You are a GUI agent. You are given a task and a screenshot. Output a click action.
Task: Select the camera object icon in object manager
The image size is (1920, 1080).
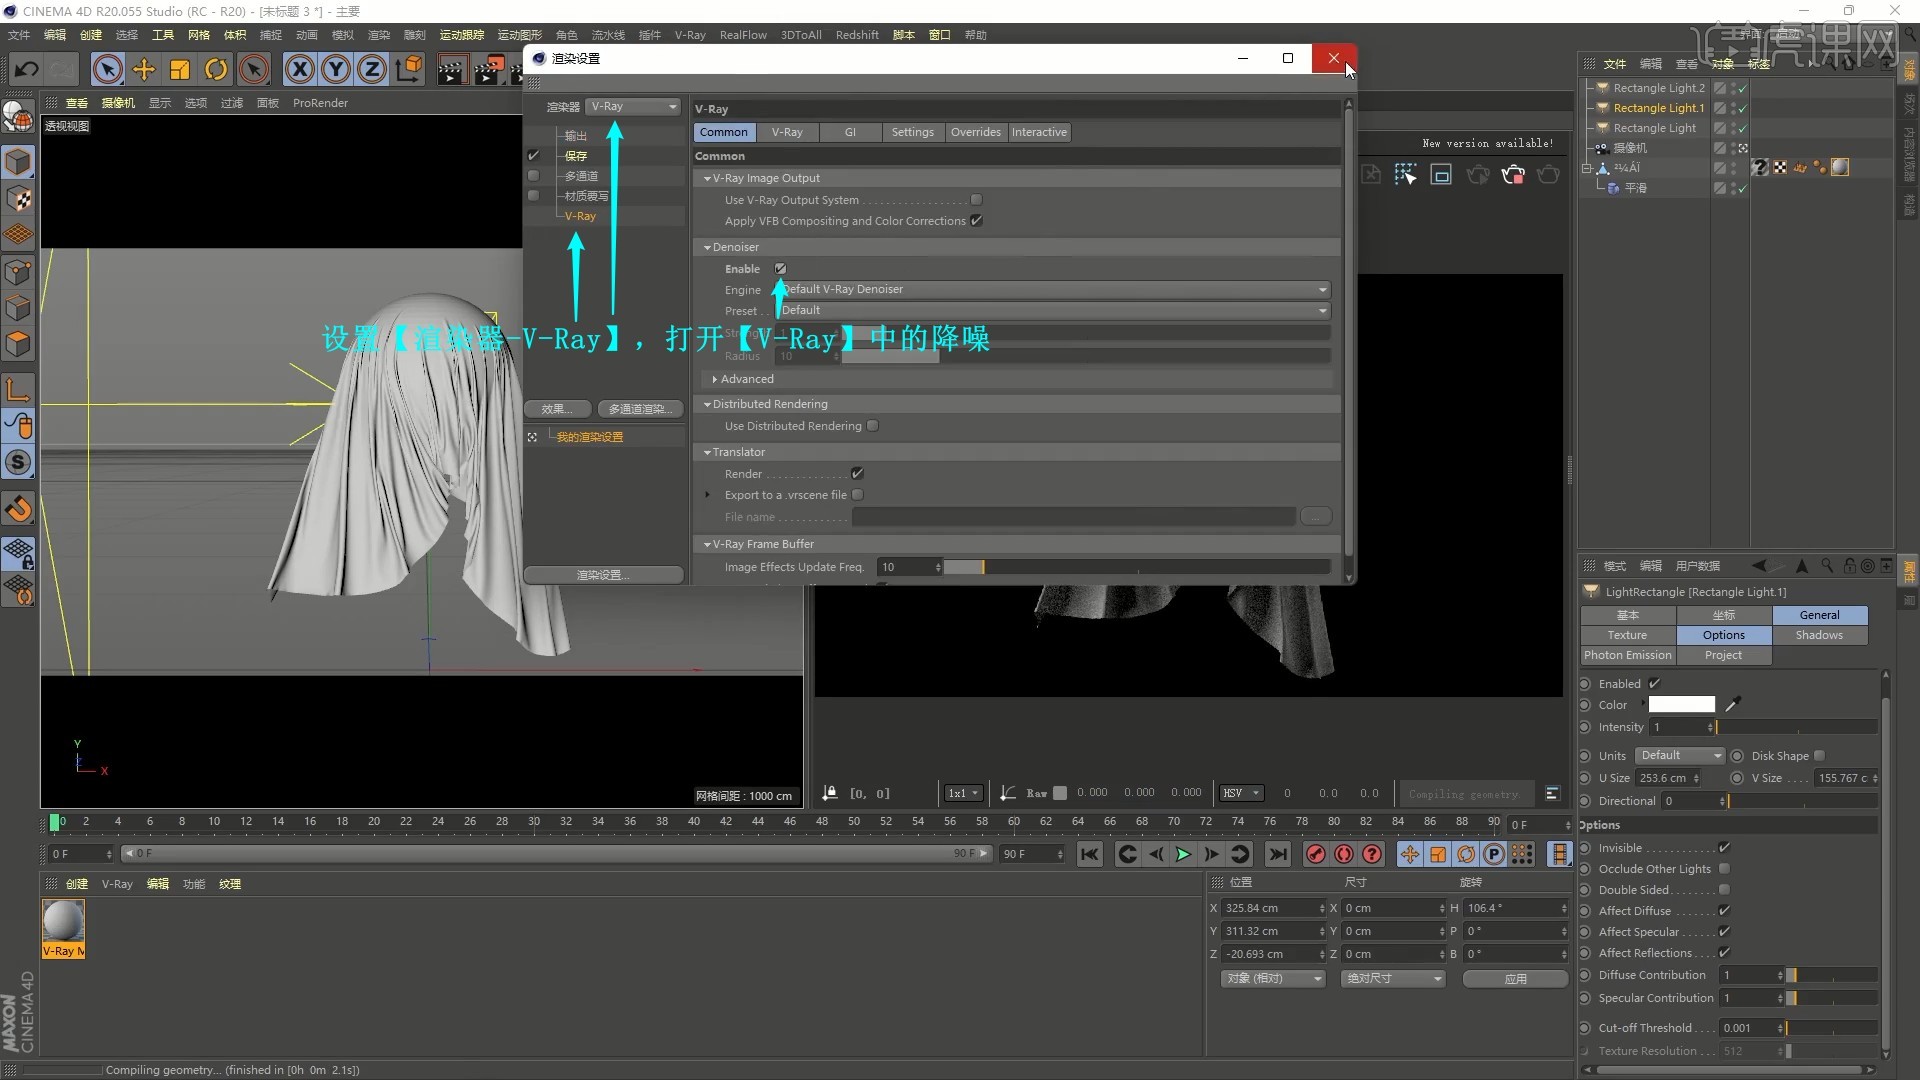pyautogui.click(x=1603, y=147)
